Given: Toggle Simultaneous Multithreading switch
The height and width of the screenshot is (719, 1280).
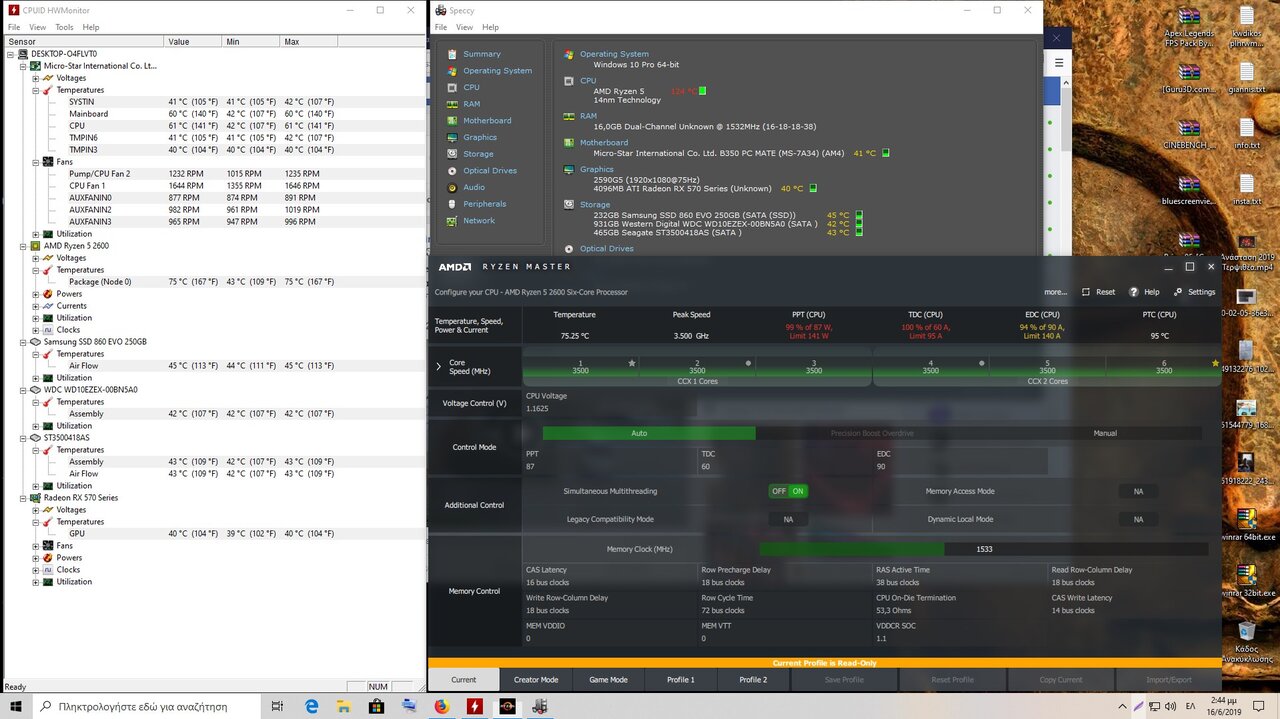Looking at the screenshot, I should [x=788, y=491].
